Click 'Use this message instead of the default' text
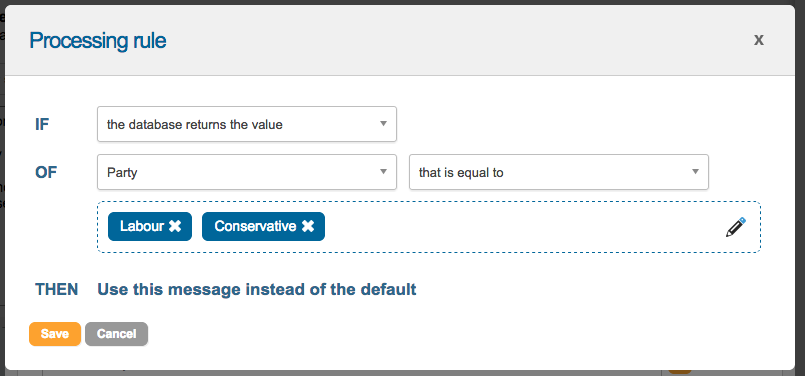Screen dimensions: 805x376 click(x=257, y=290)
